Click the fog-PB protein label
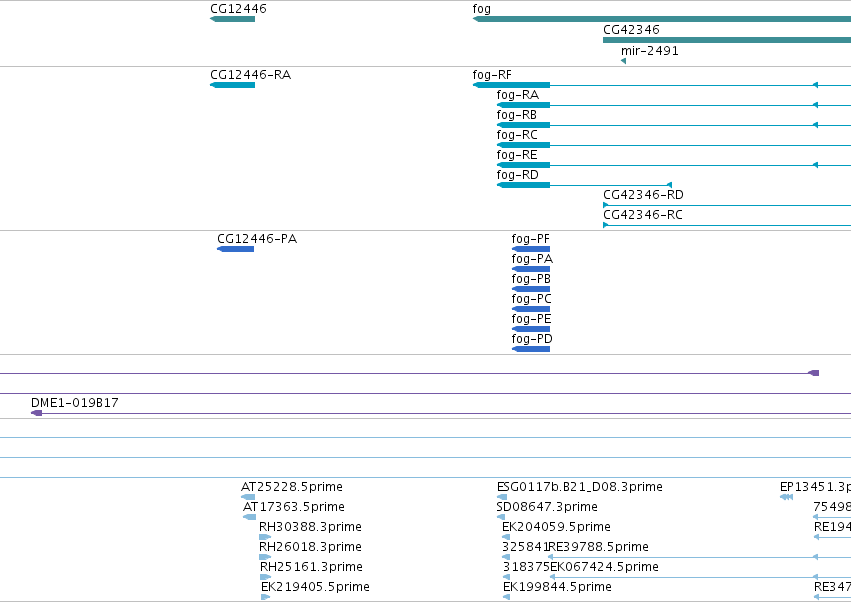The width and height of the screenshot is (851, 602). (531, 279)
